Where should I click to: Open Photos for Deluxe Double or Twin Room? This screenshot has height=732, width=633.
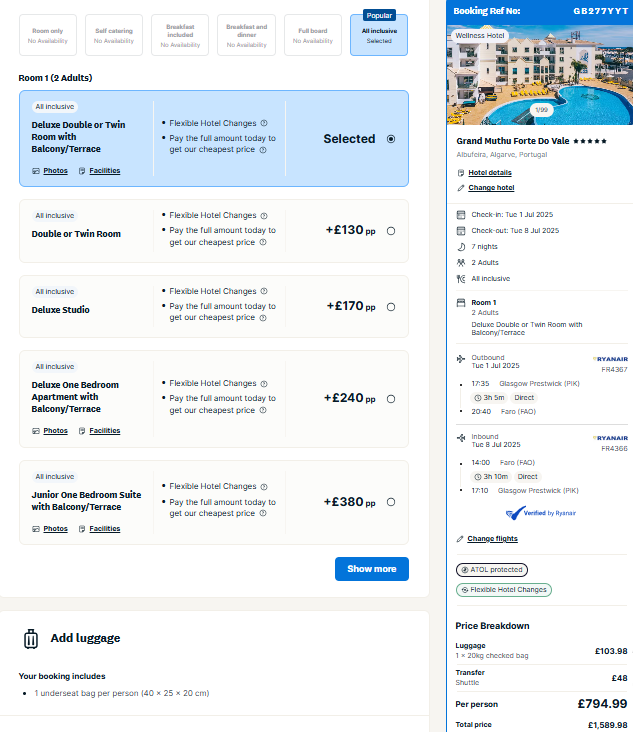(x=56, y=171)
